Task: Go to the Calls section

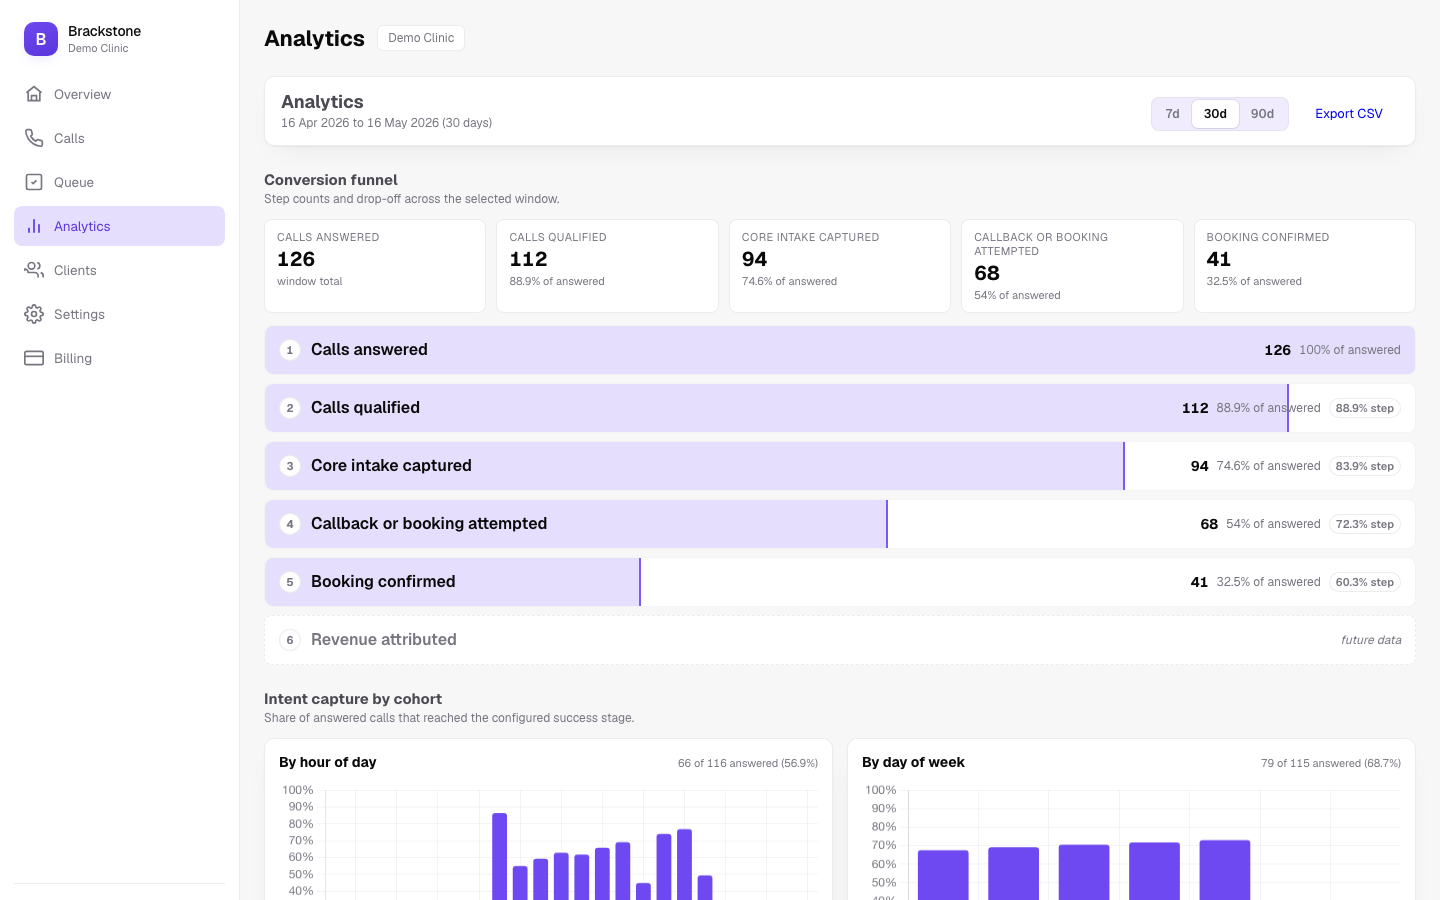Action: click(119, 138)
